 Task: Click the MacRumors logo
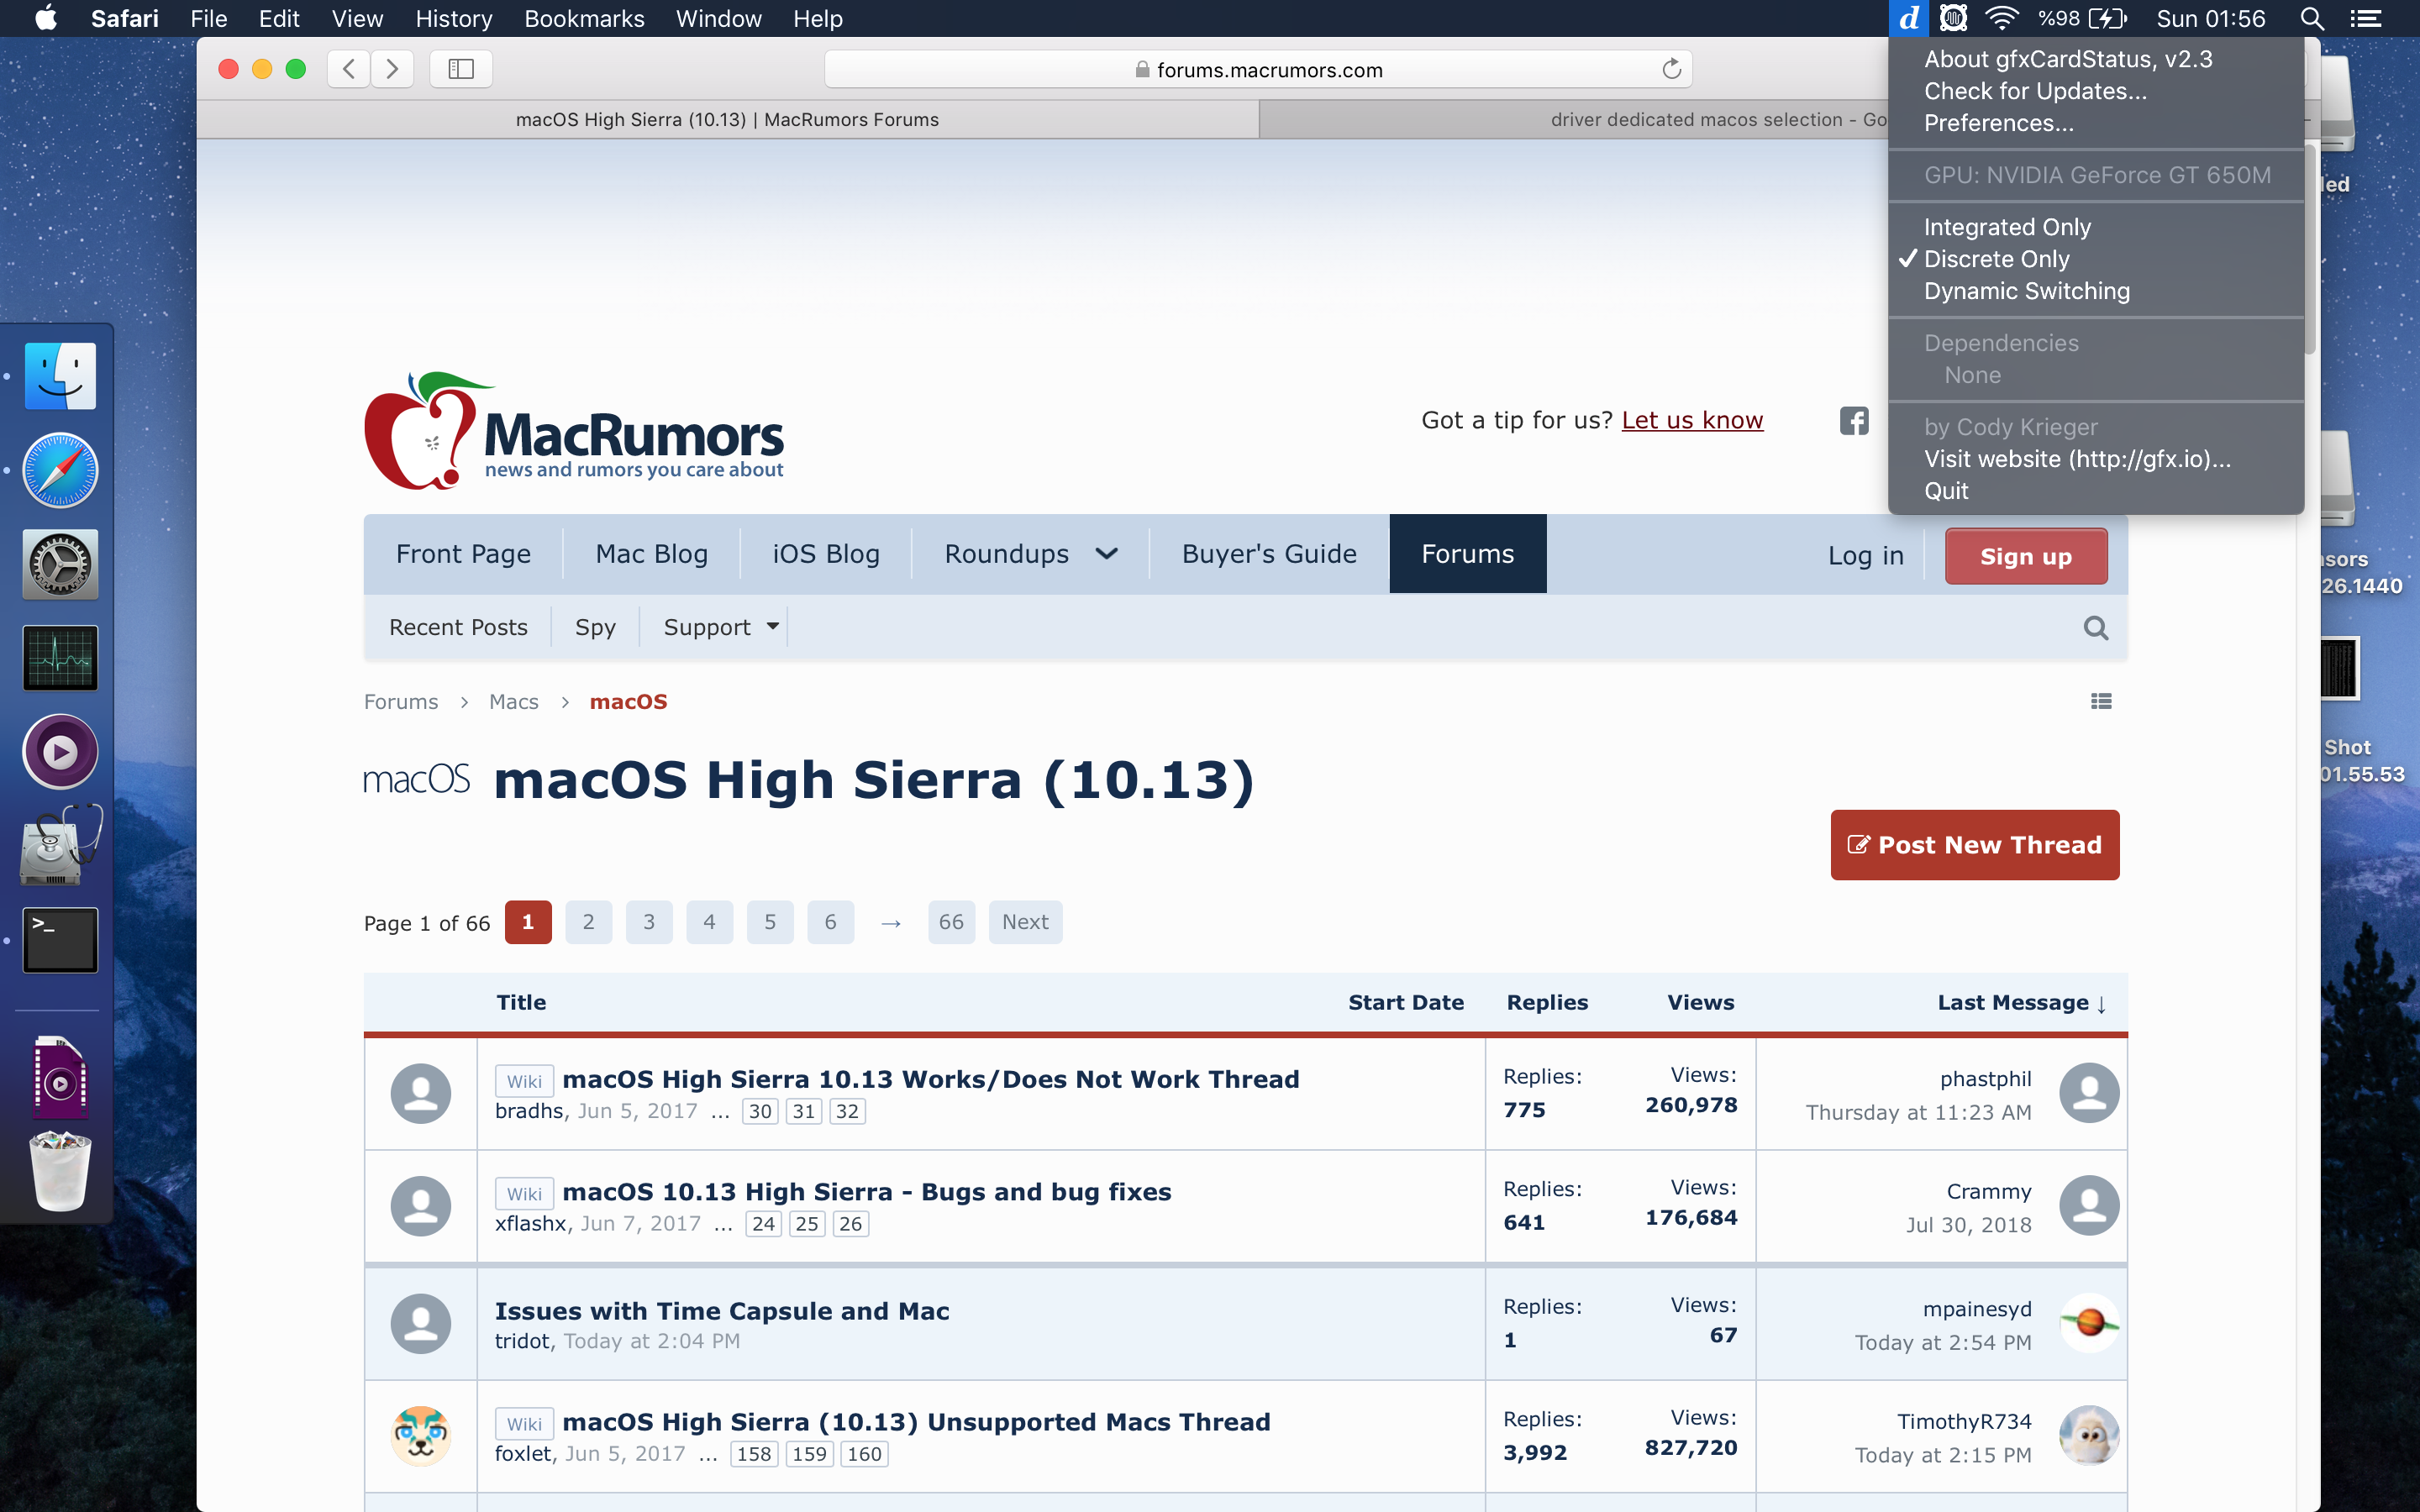pos(574,431)
